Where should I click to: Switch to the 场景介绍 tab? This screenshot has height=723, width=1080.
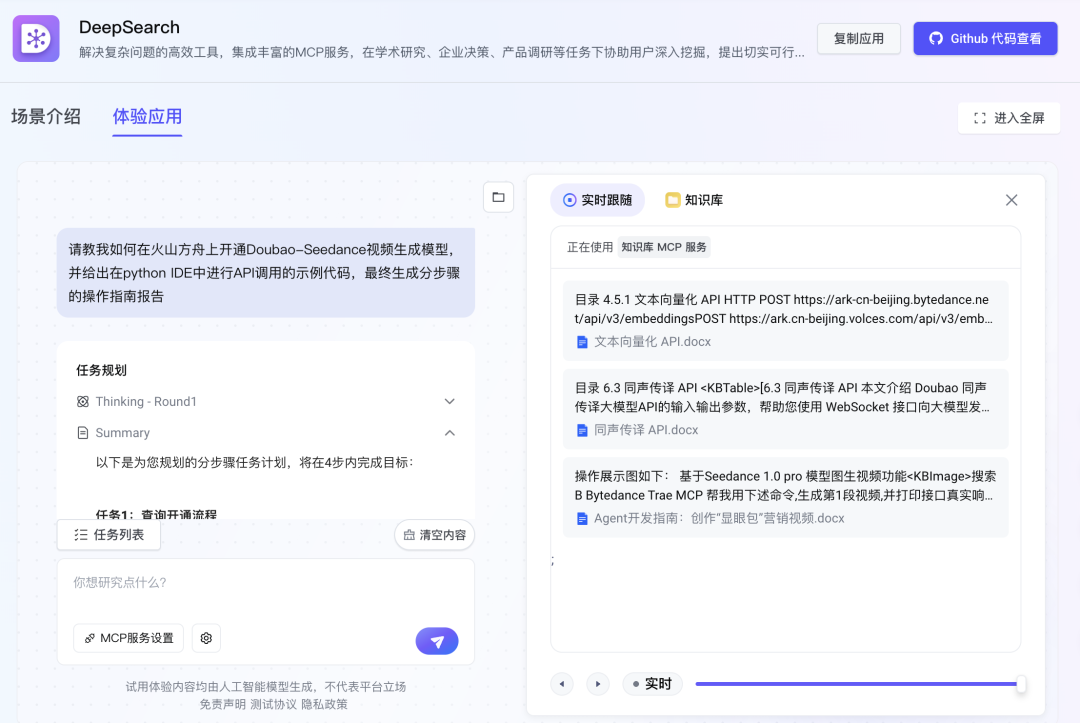46,116
